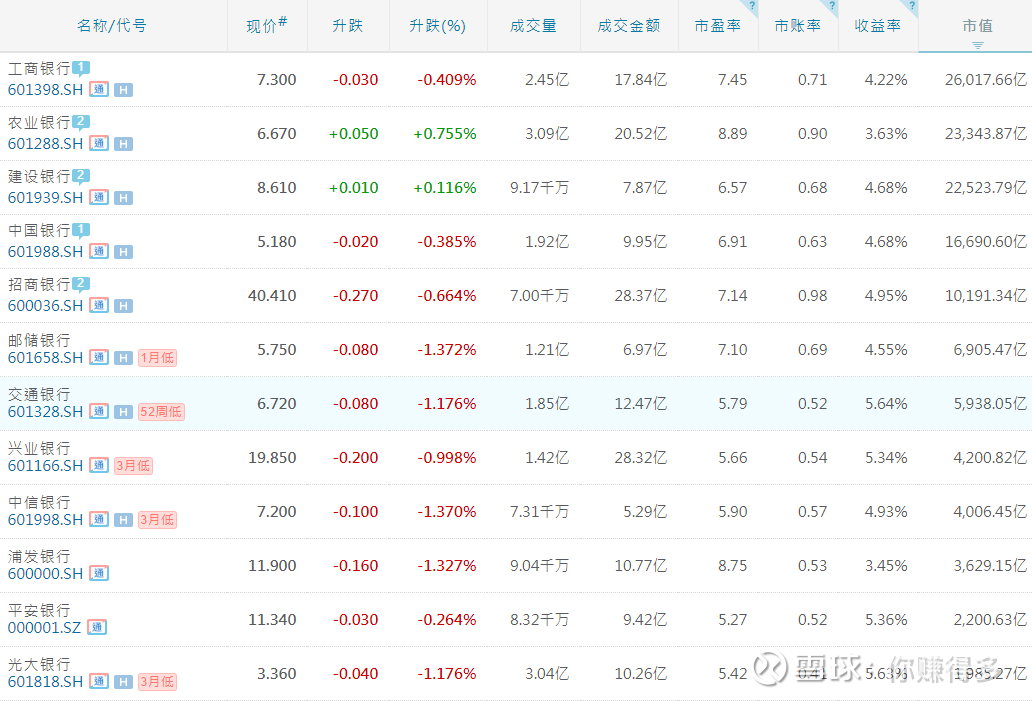Click the 1月低 tag for 邮储银行
Image resolution: width=1032 pixels, height=701 pixels.
[157, 357]
